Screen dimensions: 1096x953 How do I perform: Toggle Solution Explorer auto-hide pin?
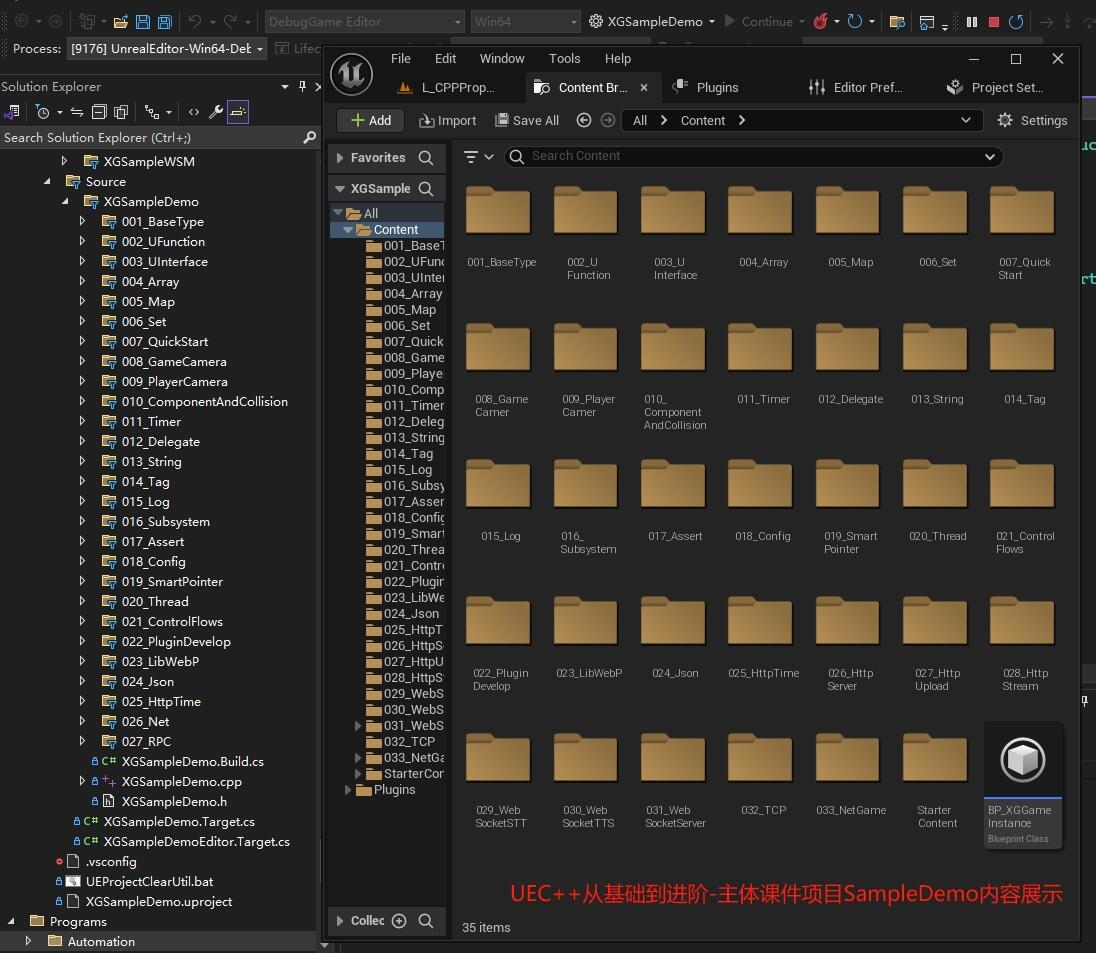(302, 86)
